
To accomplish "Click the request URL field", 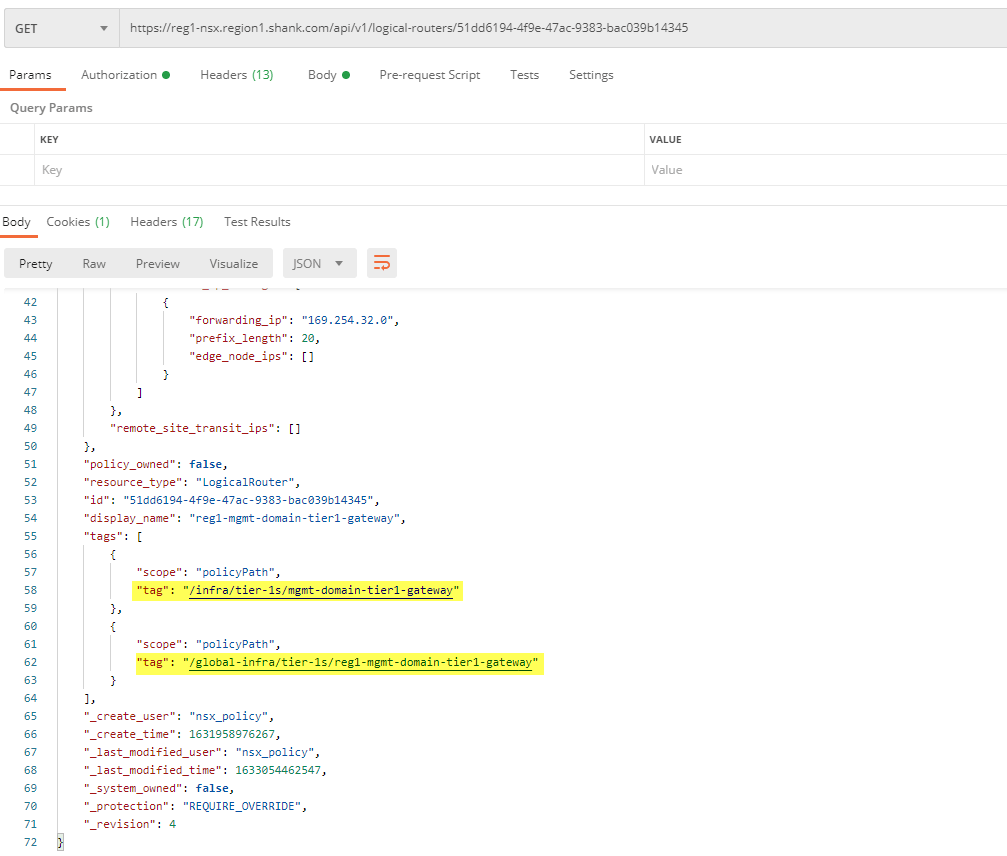I will tap(563, 28).
